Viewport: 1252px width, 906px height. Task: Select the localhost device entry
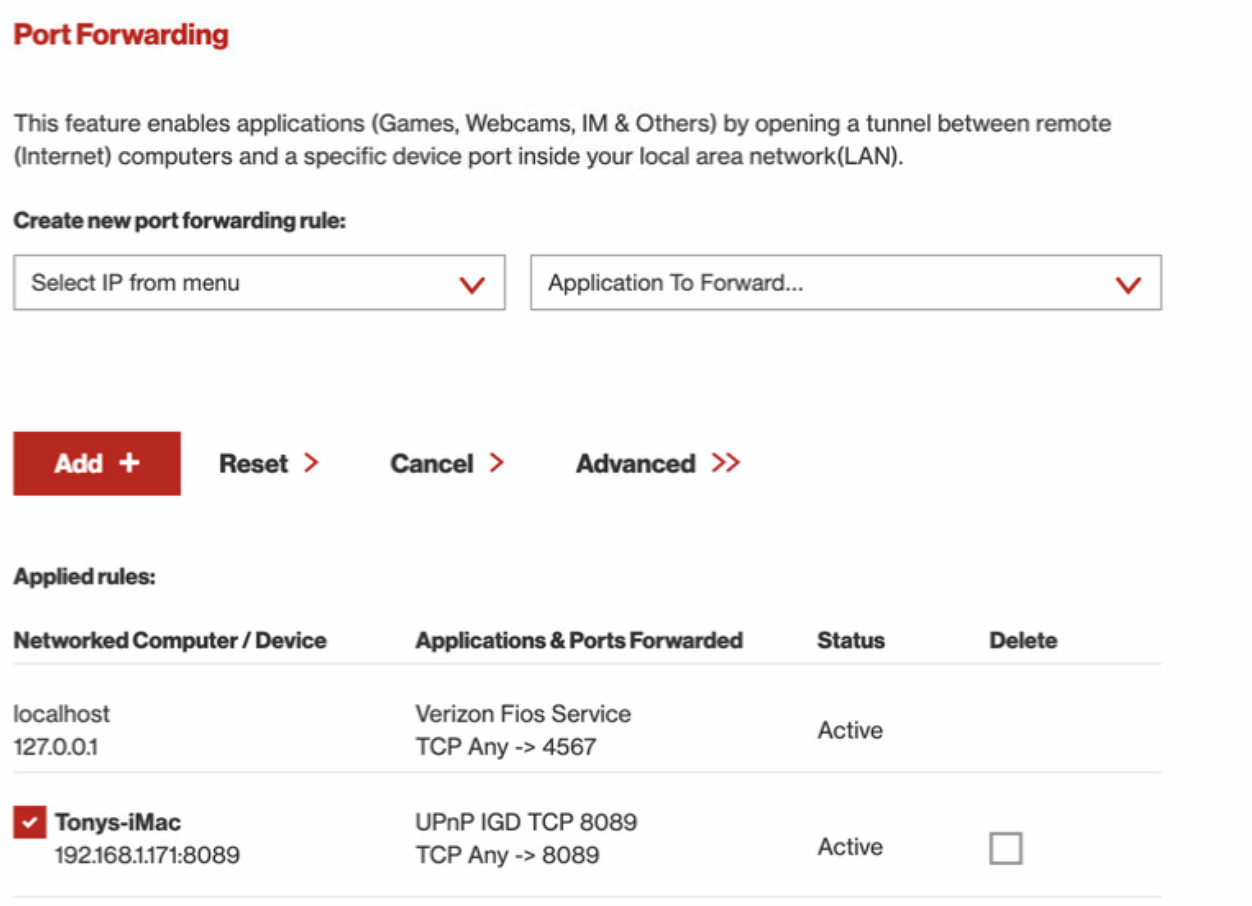coord(62,714)
